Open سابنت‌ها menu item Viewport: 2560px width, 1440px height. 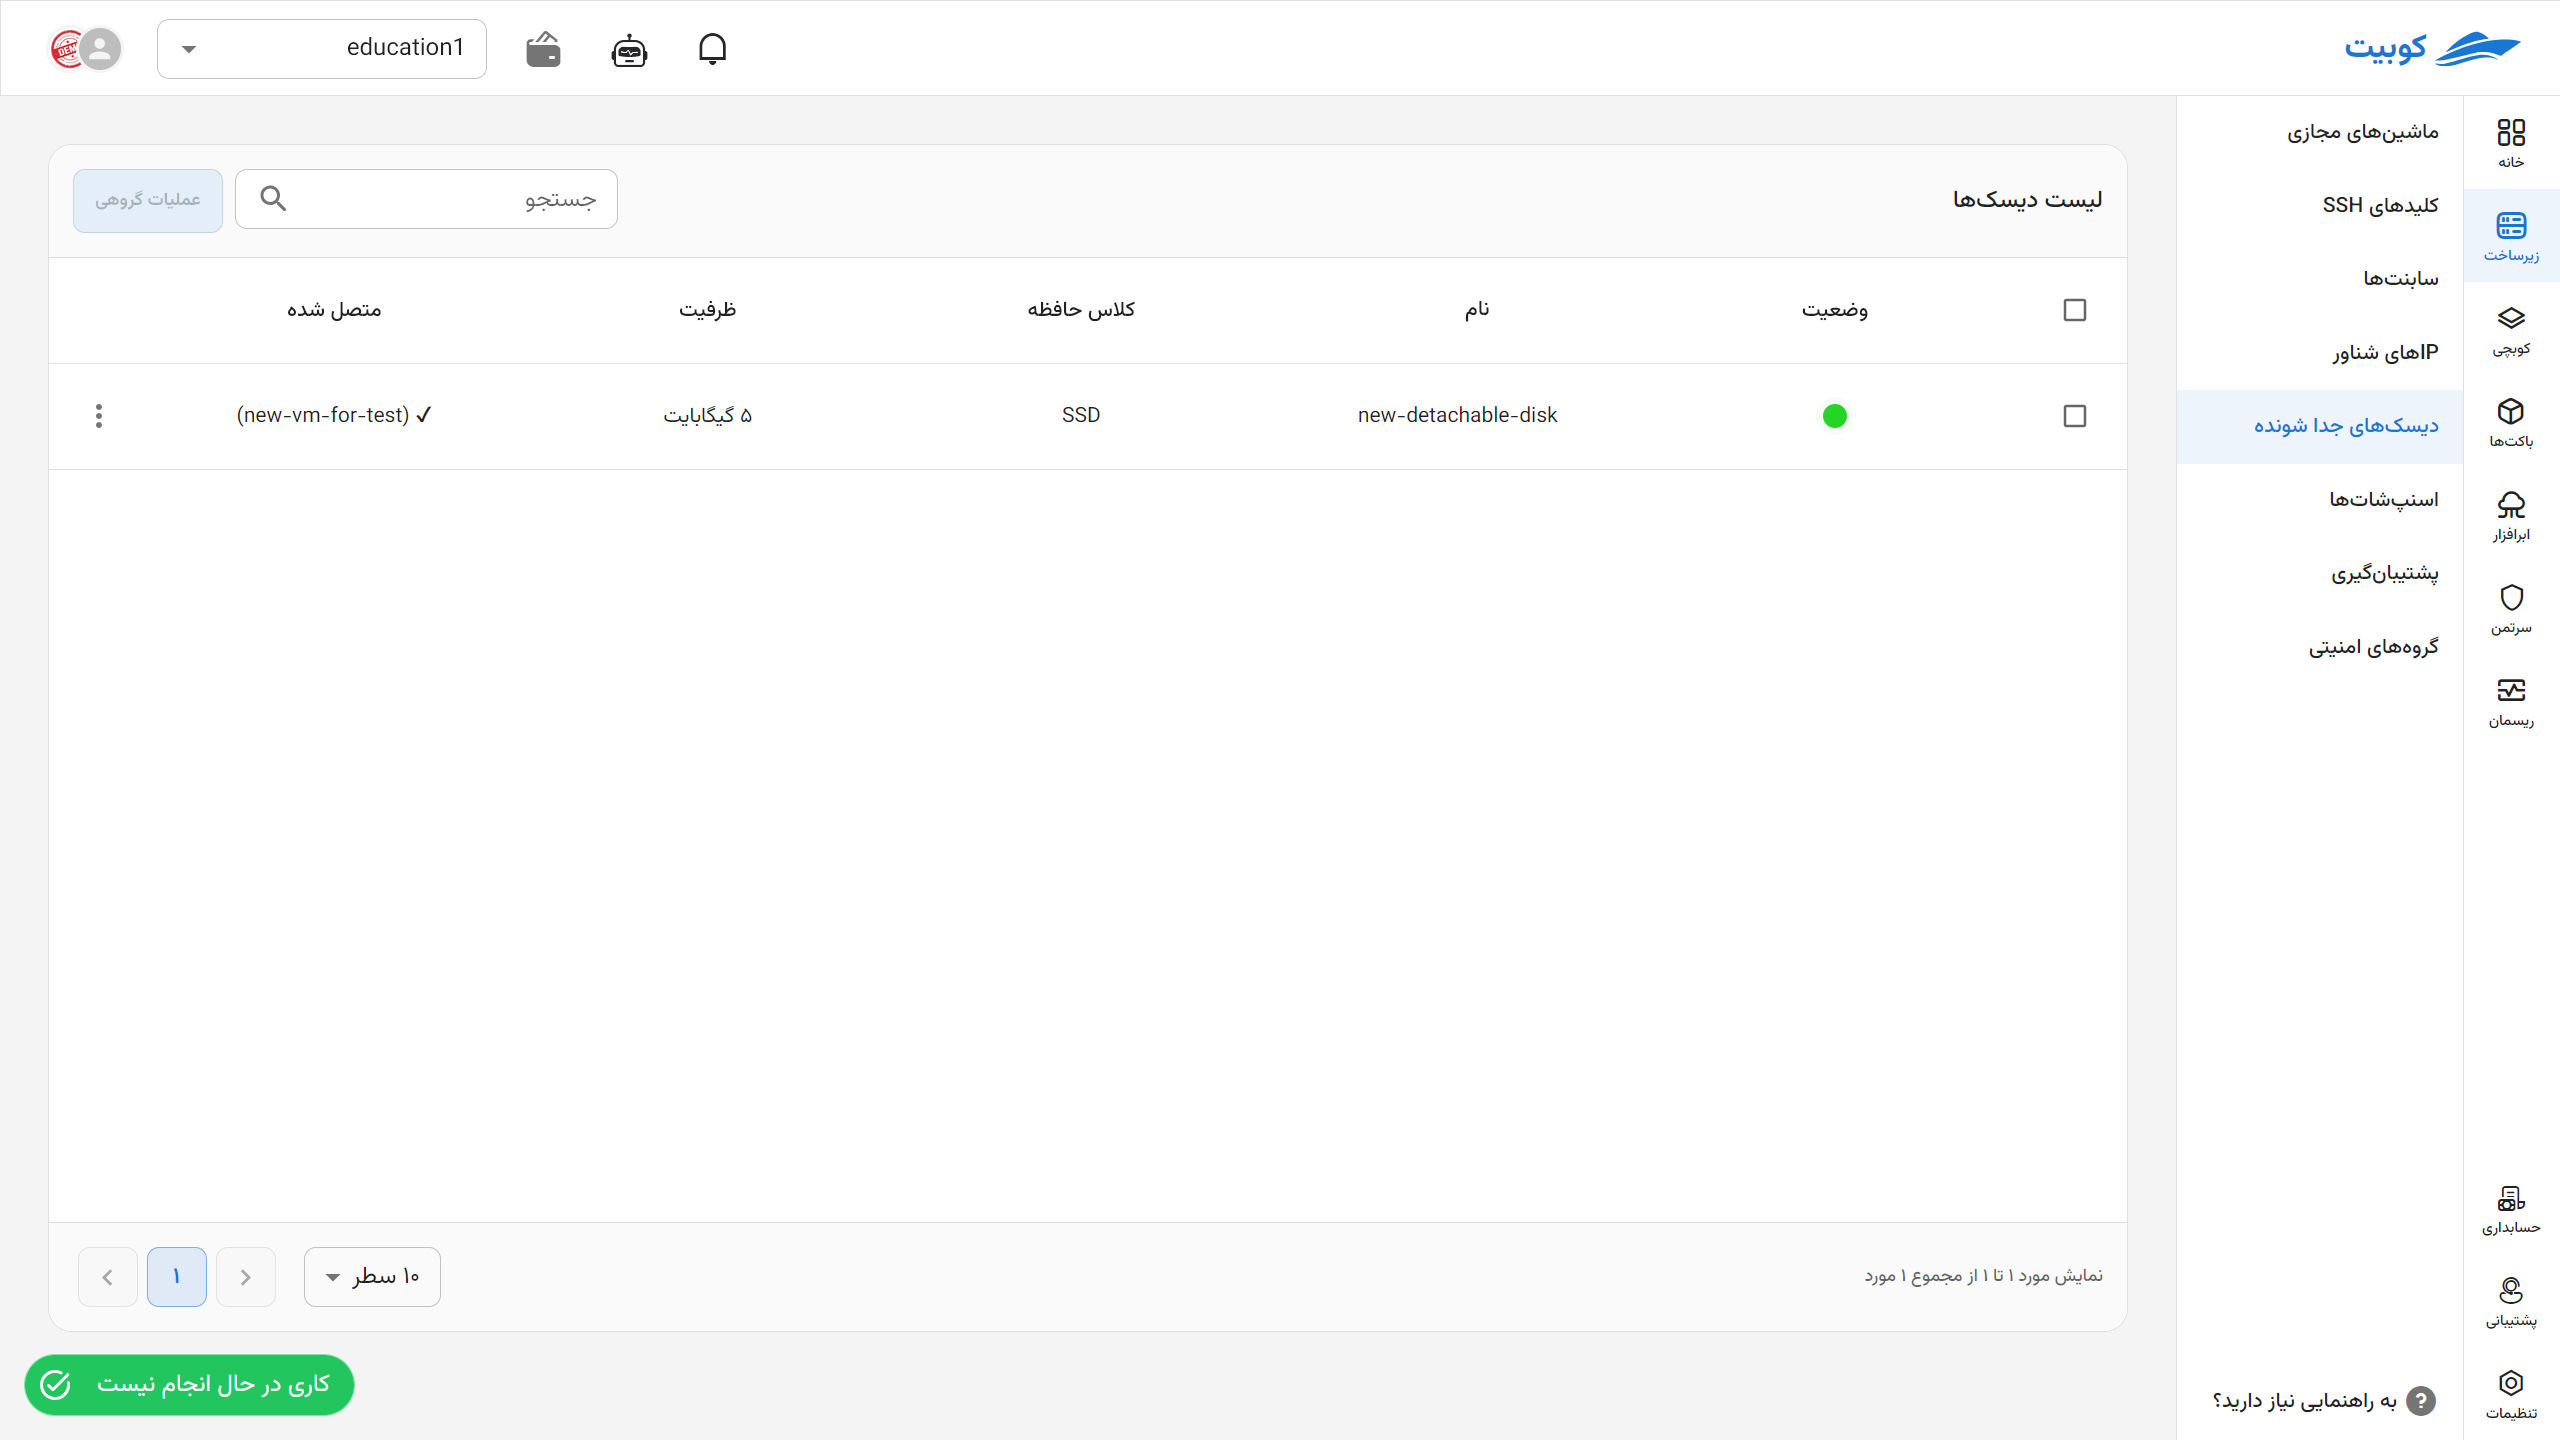(x=2320, y=279)
